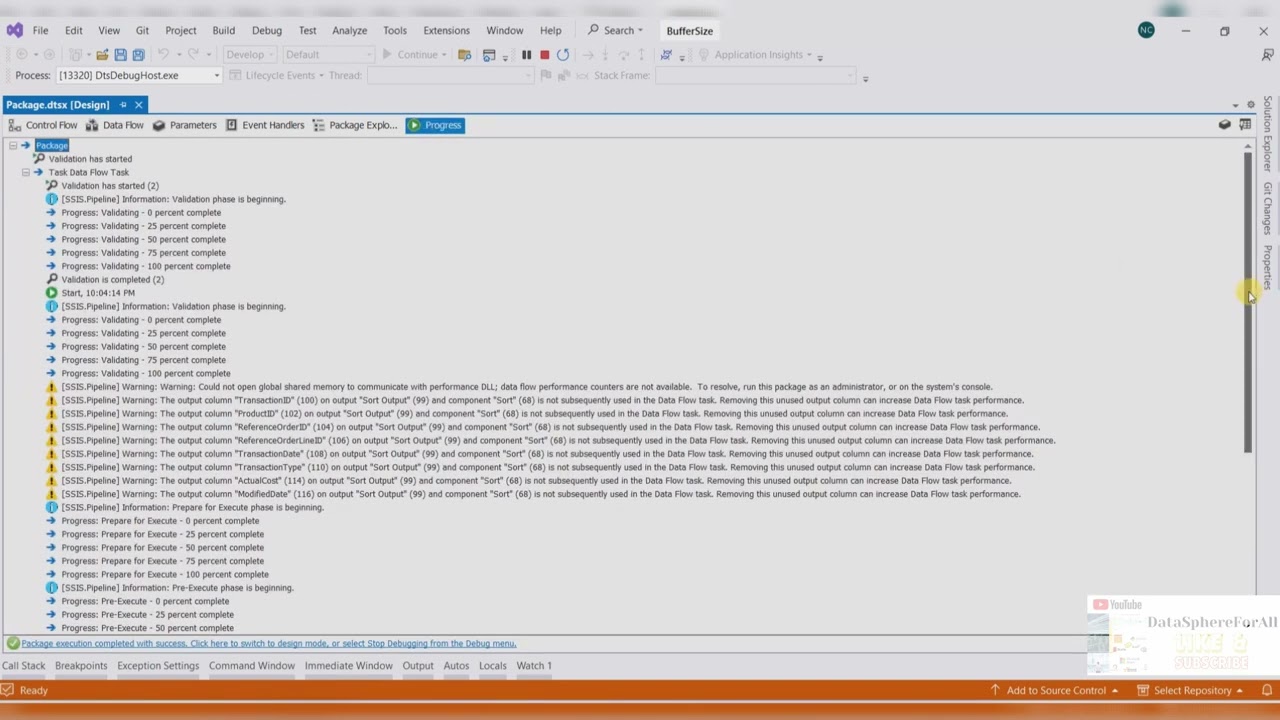The height and width of the screenshot is (720, 1280).
Task: Select the Package.dtsx [Design] tab
Action: [58, 105]
